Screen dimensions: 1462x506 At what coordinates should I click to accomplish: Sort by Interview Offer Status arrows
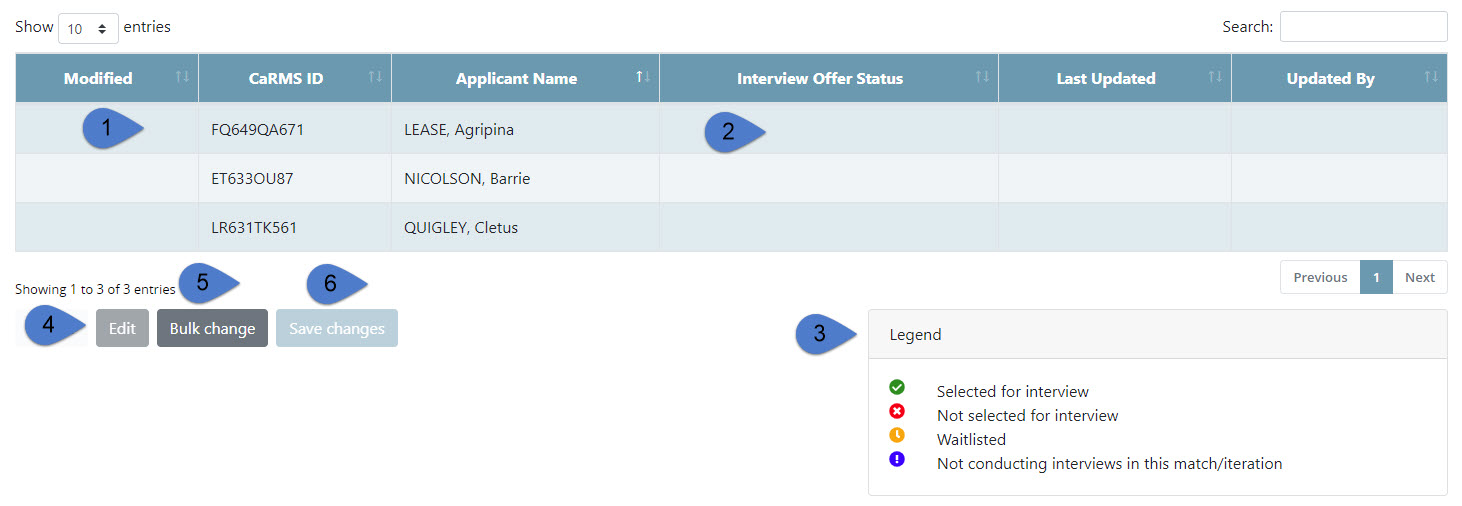[x=982, y=78]
